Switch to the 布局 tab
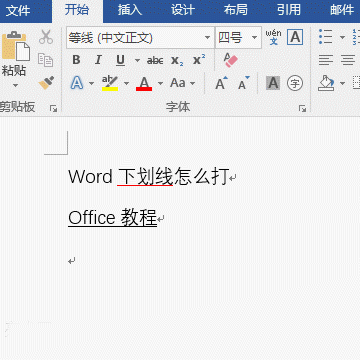The width and height of the screenshot is (360, 360). [x=236, y=11]
